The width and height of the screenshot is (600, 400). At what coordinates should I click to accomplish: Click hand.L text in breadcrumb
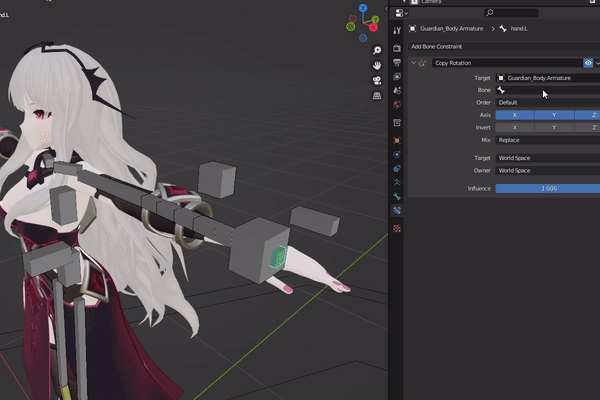click(x=519, y=29)
